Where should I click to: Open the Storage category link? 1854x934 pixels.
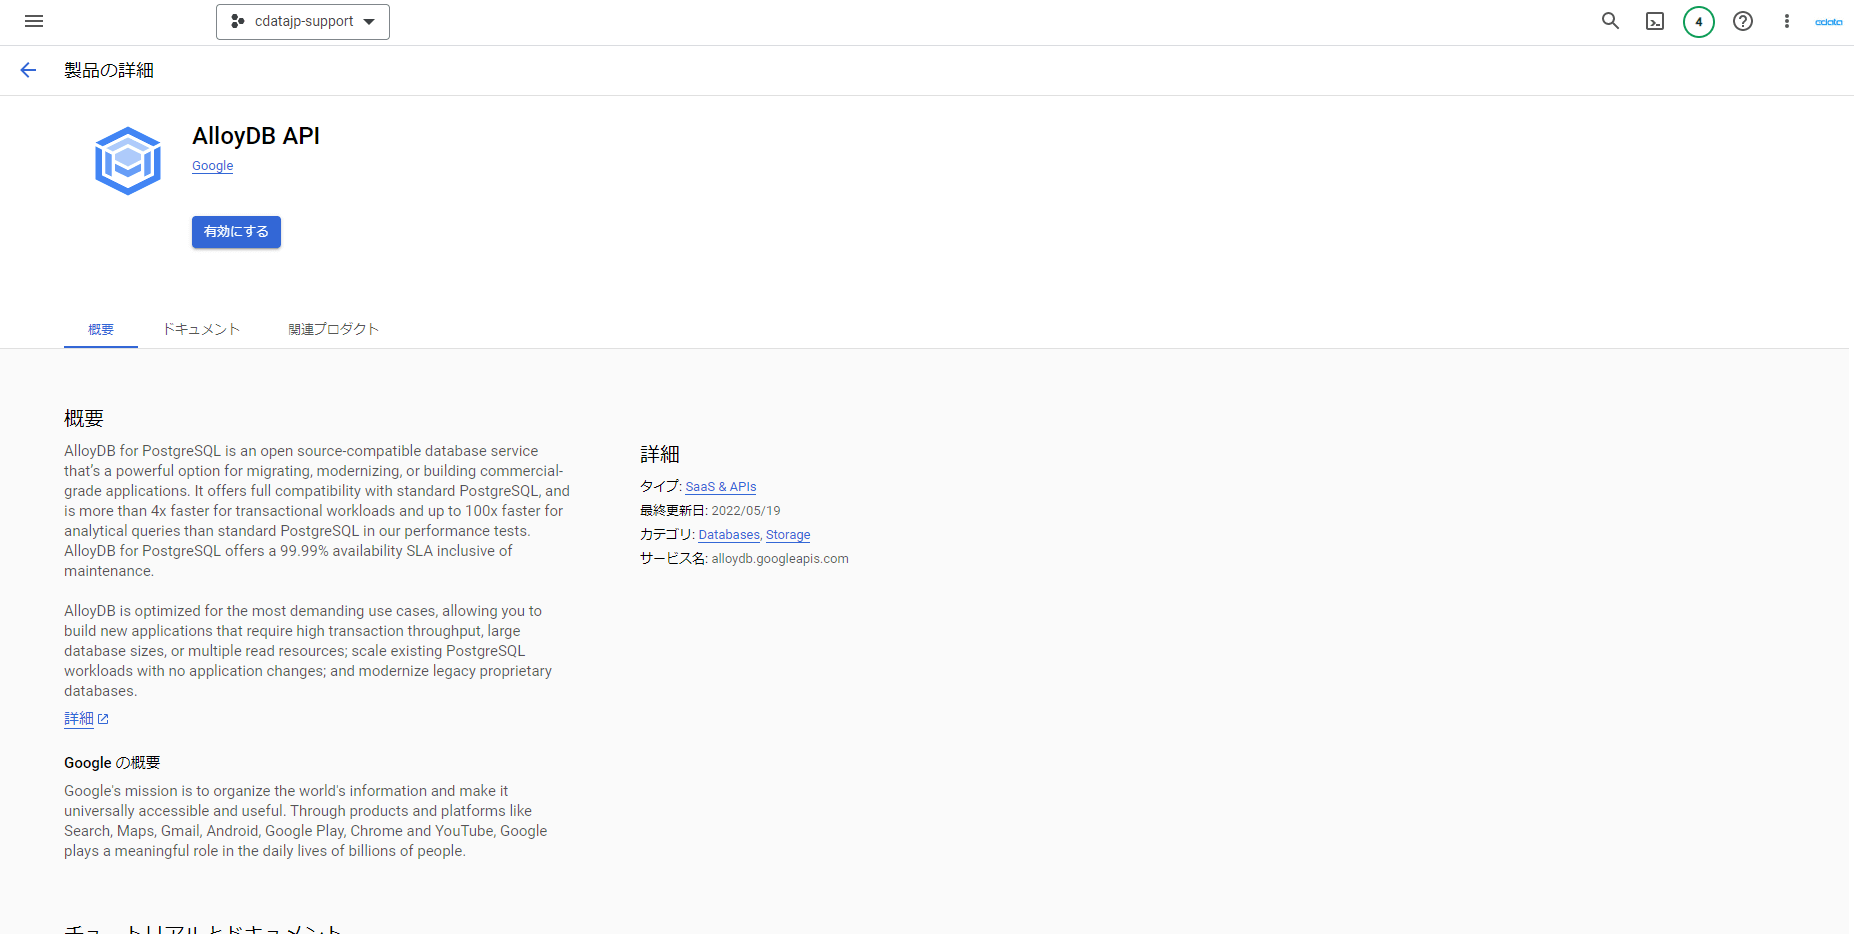(788, 535)
